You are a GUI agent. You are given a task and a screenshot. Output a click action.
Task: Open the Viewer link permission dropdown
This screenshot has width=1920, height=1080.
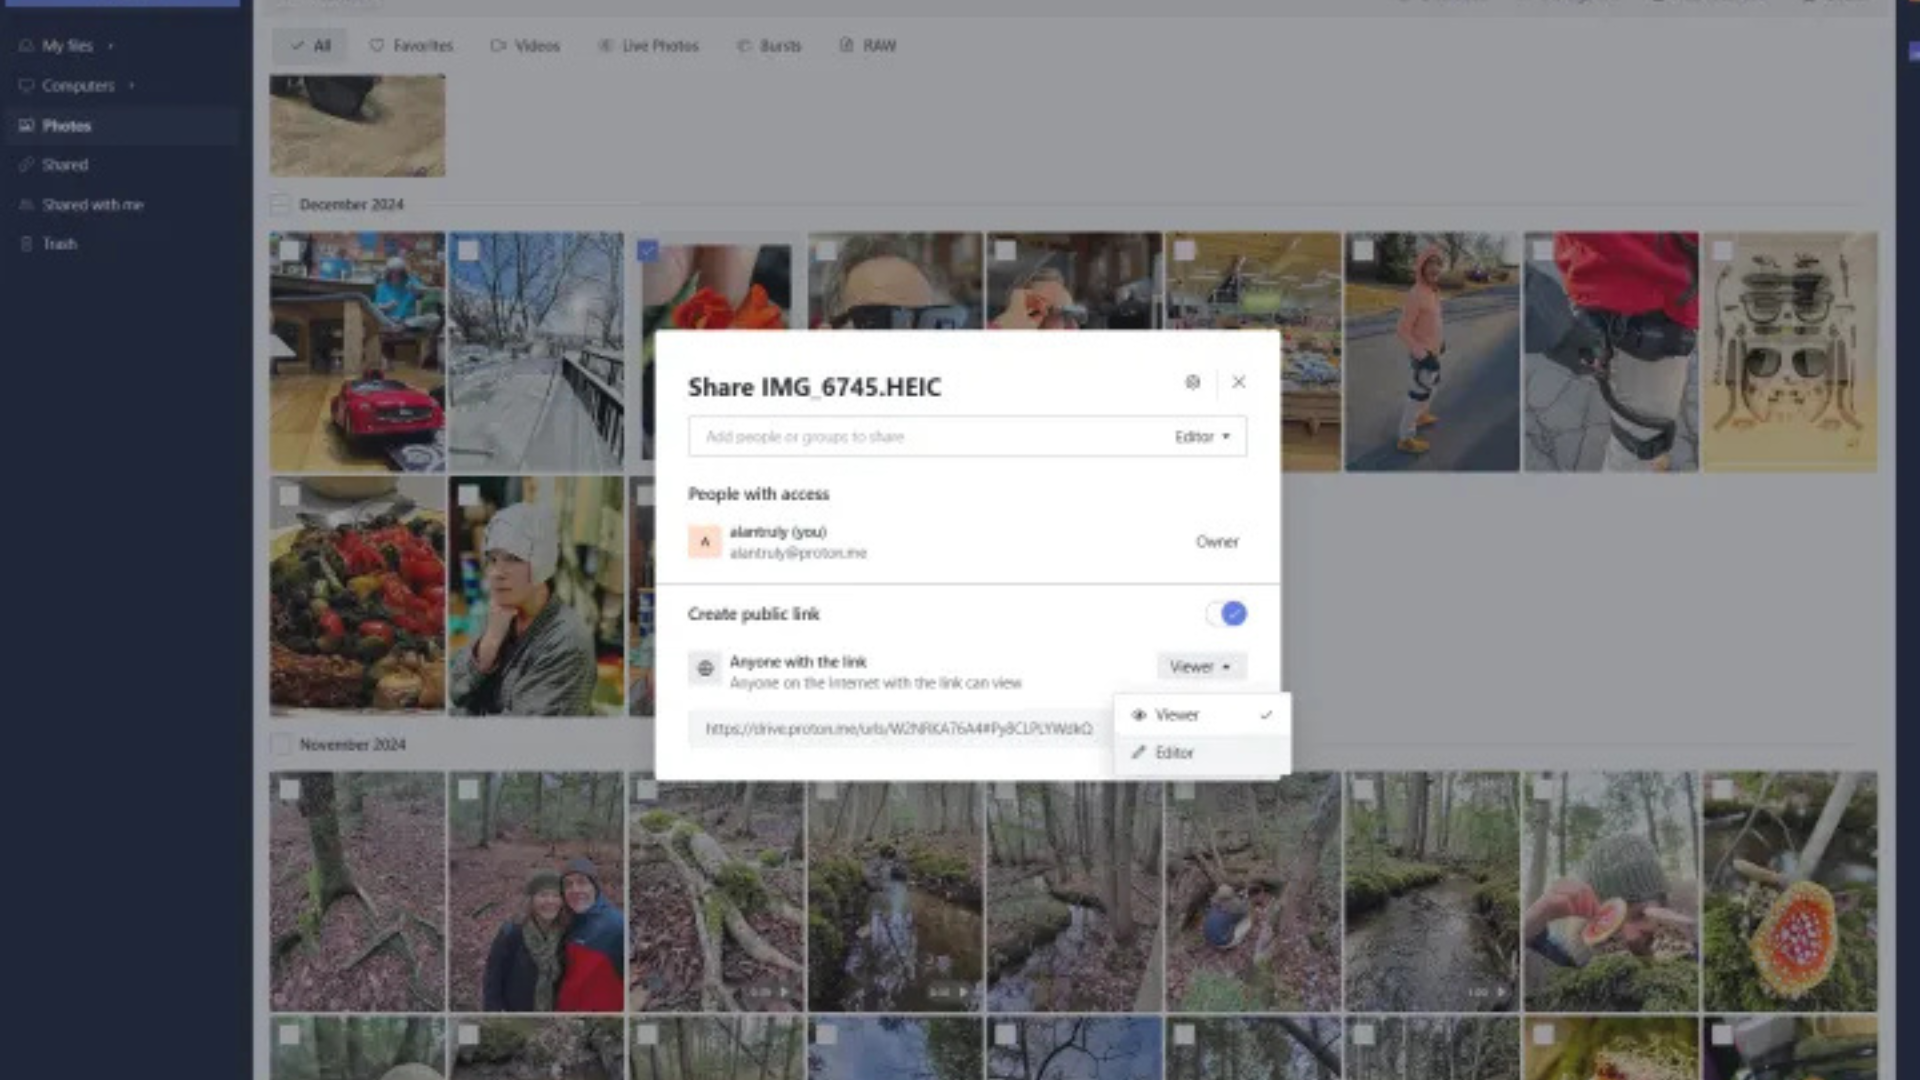pyautogui.click(x=1200, y=667)
